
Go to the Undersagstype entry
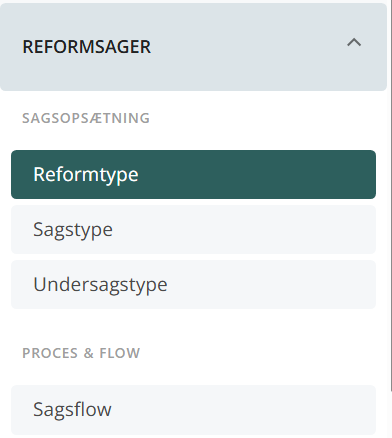coord(193,284)
